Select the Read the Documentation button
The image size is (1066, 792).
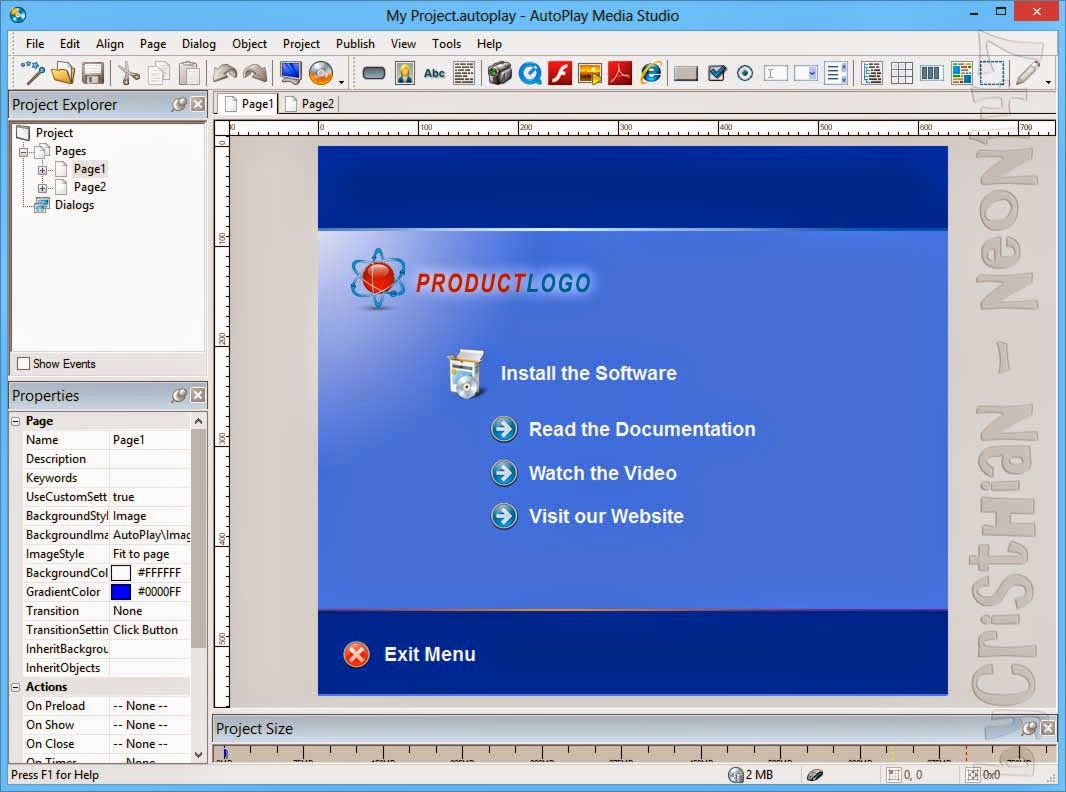click(623, 429)
